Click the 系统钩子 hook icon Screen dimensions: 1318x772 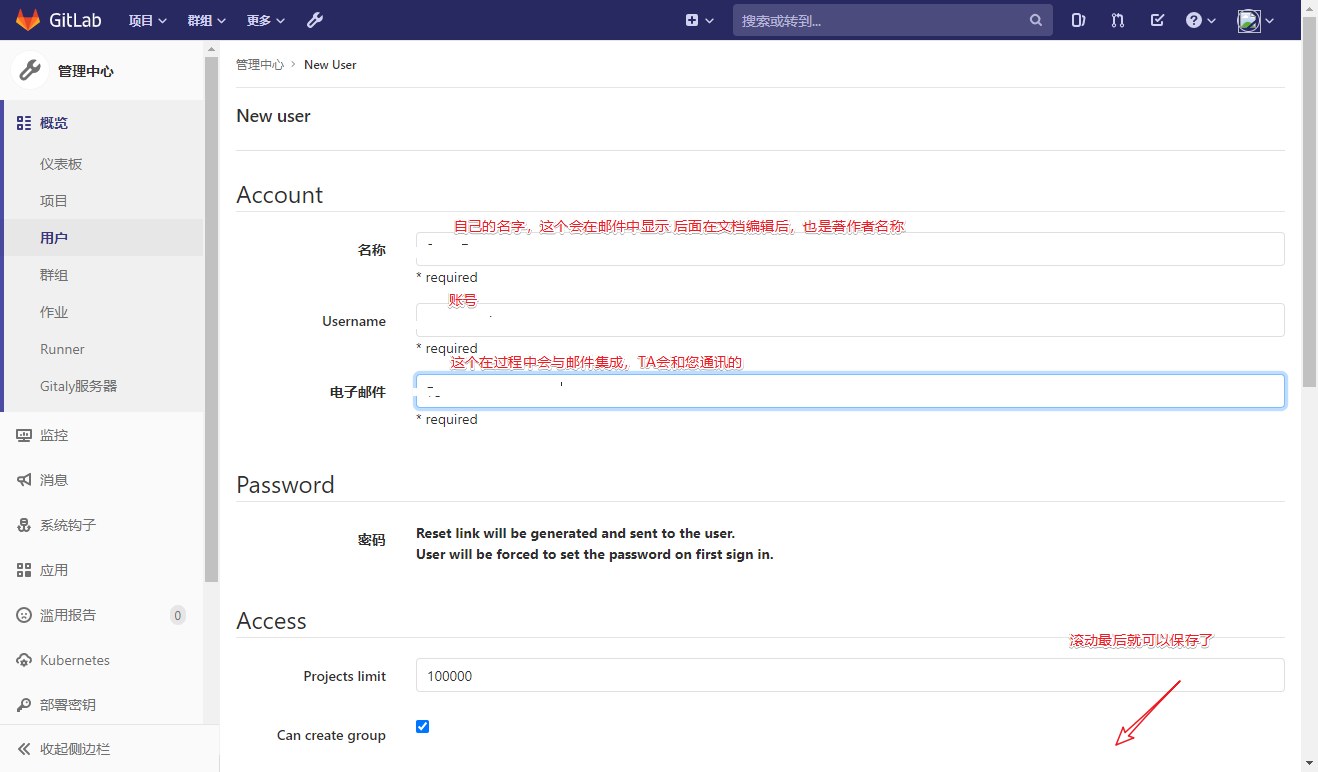[24, 525]
